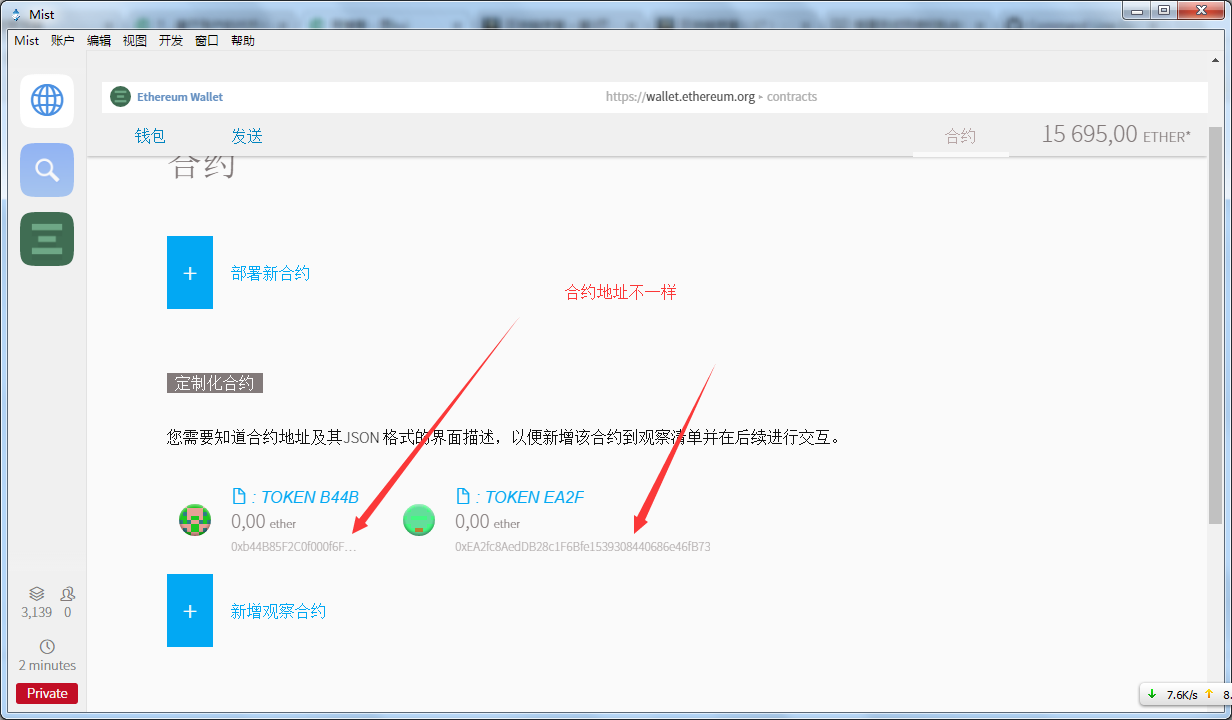Open the 账户 menu

[x=63, y=41]
